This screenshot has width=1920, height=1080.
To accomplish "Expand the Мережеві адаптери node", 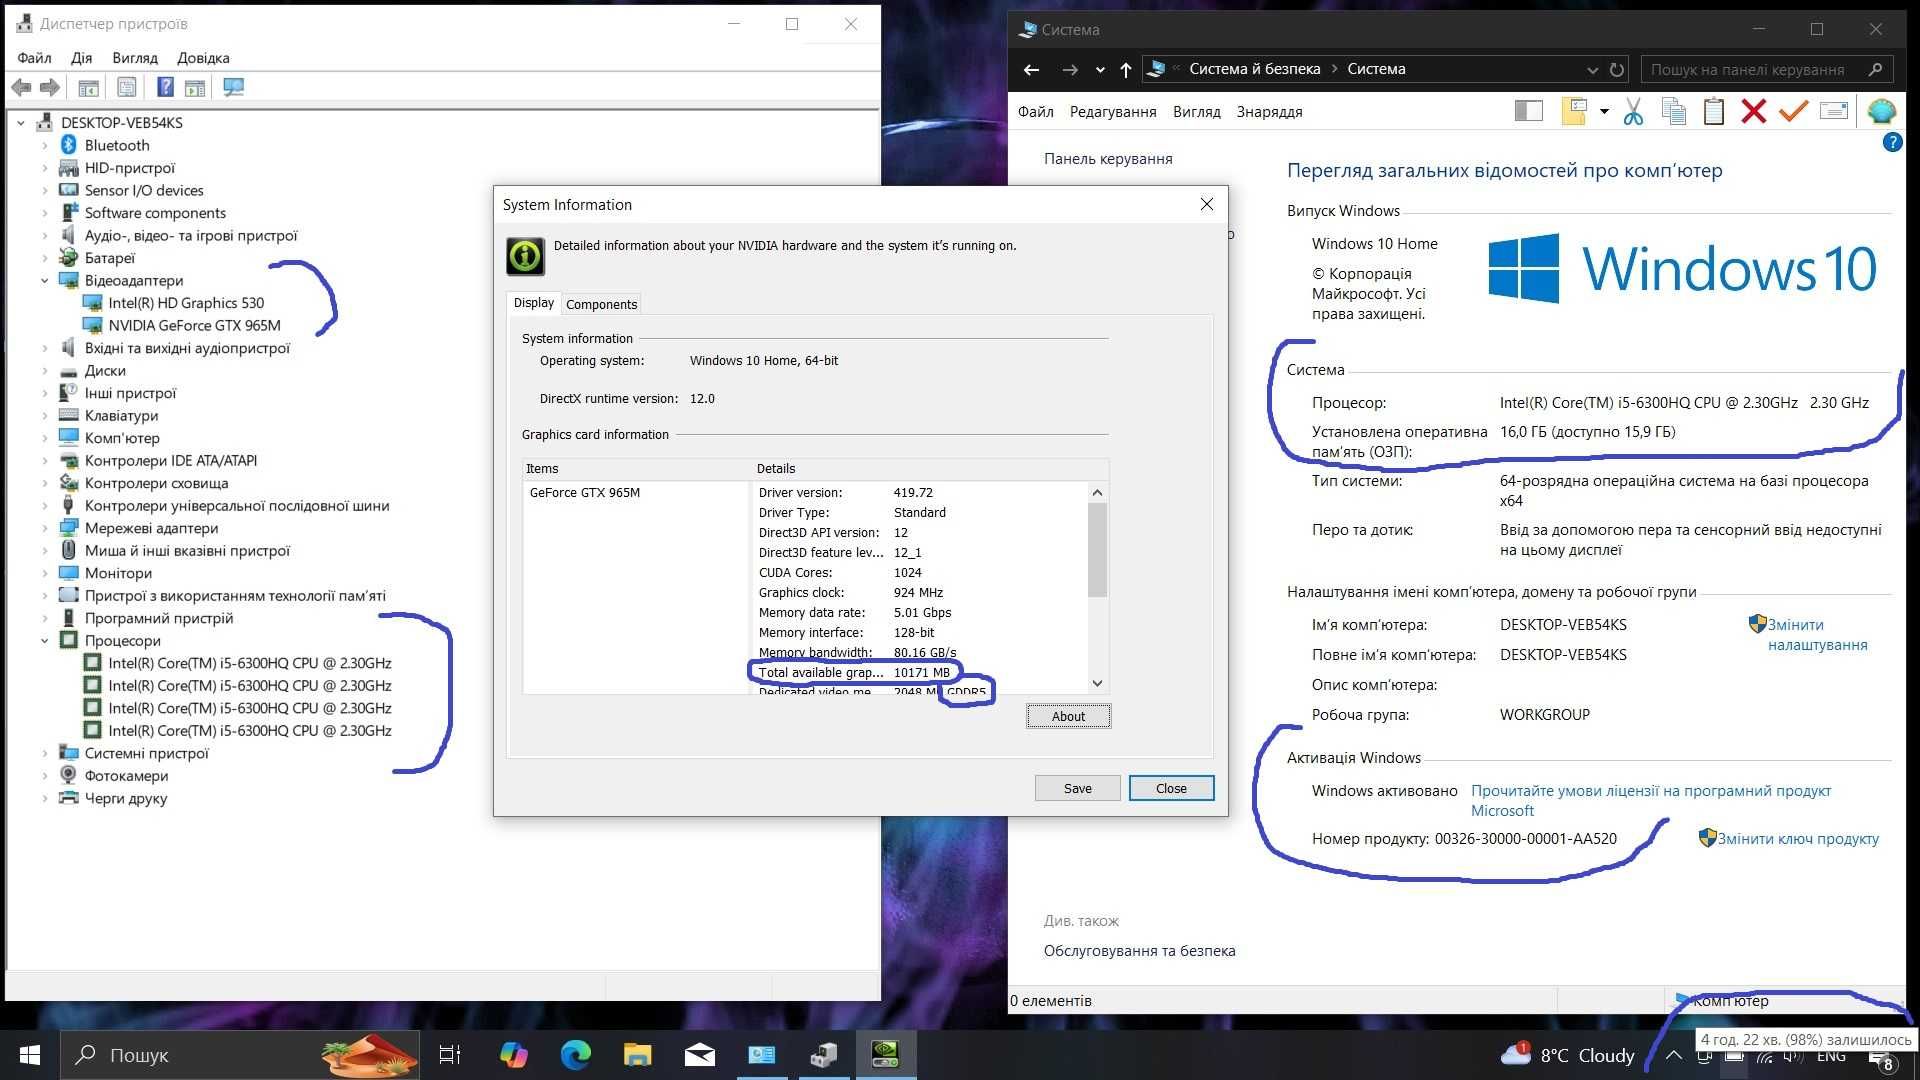I will pyautogui.click(x=44, y=528).
